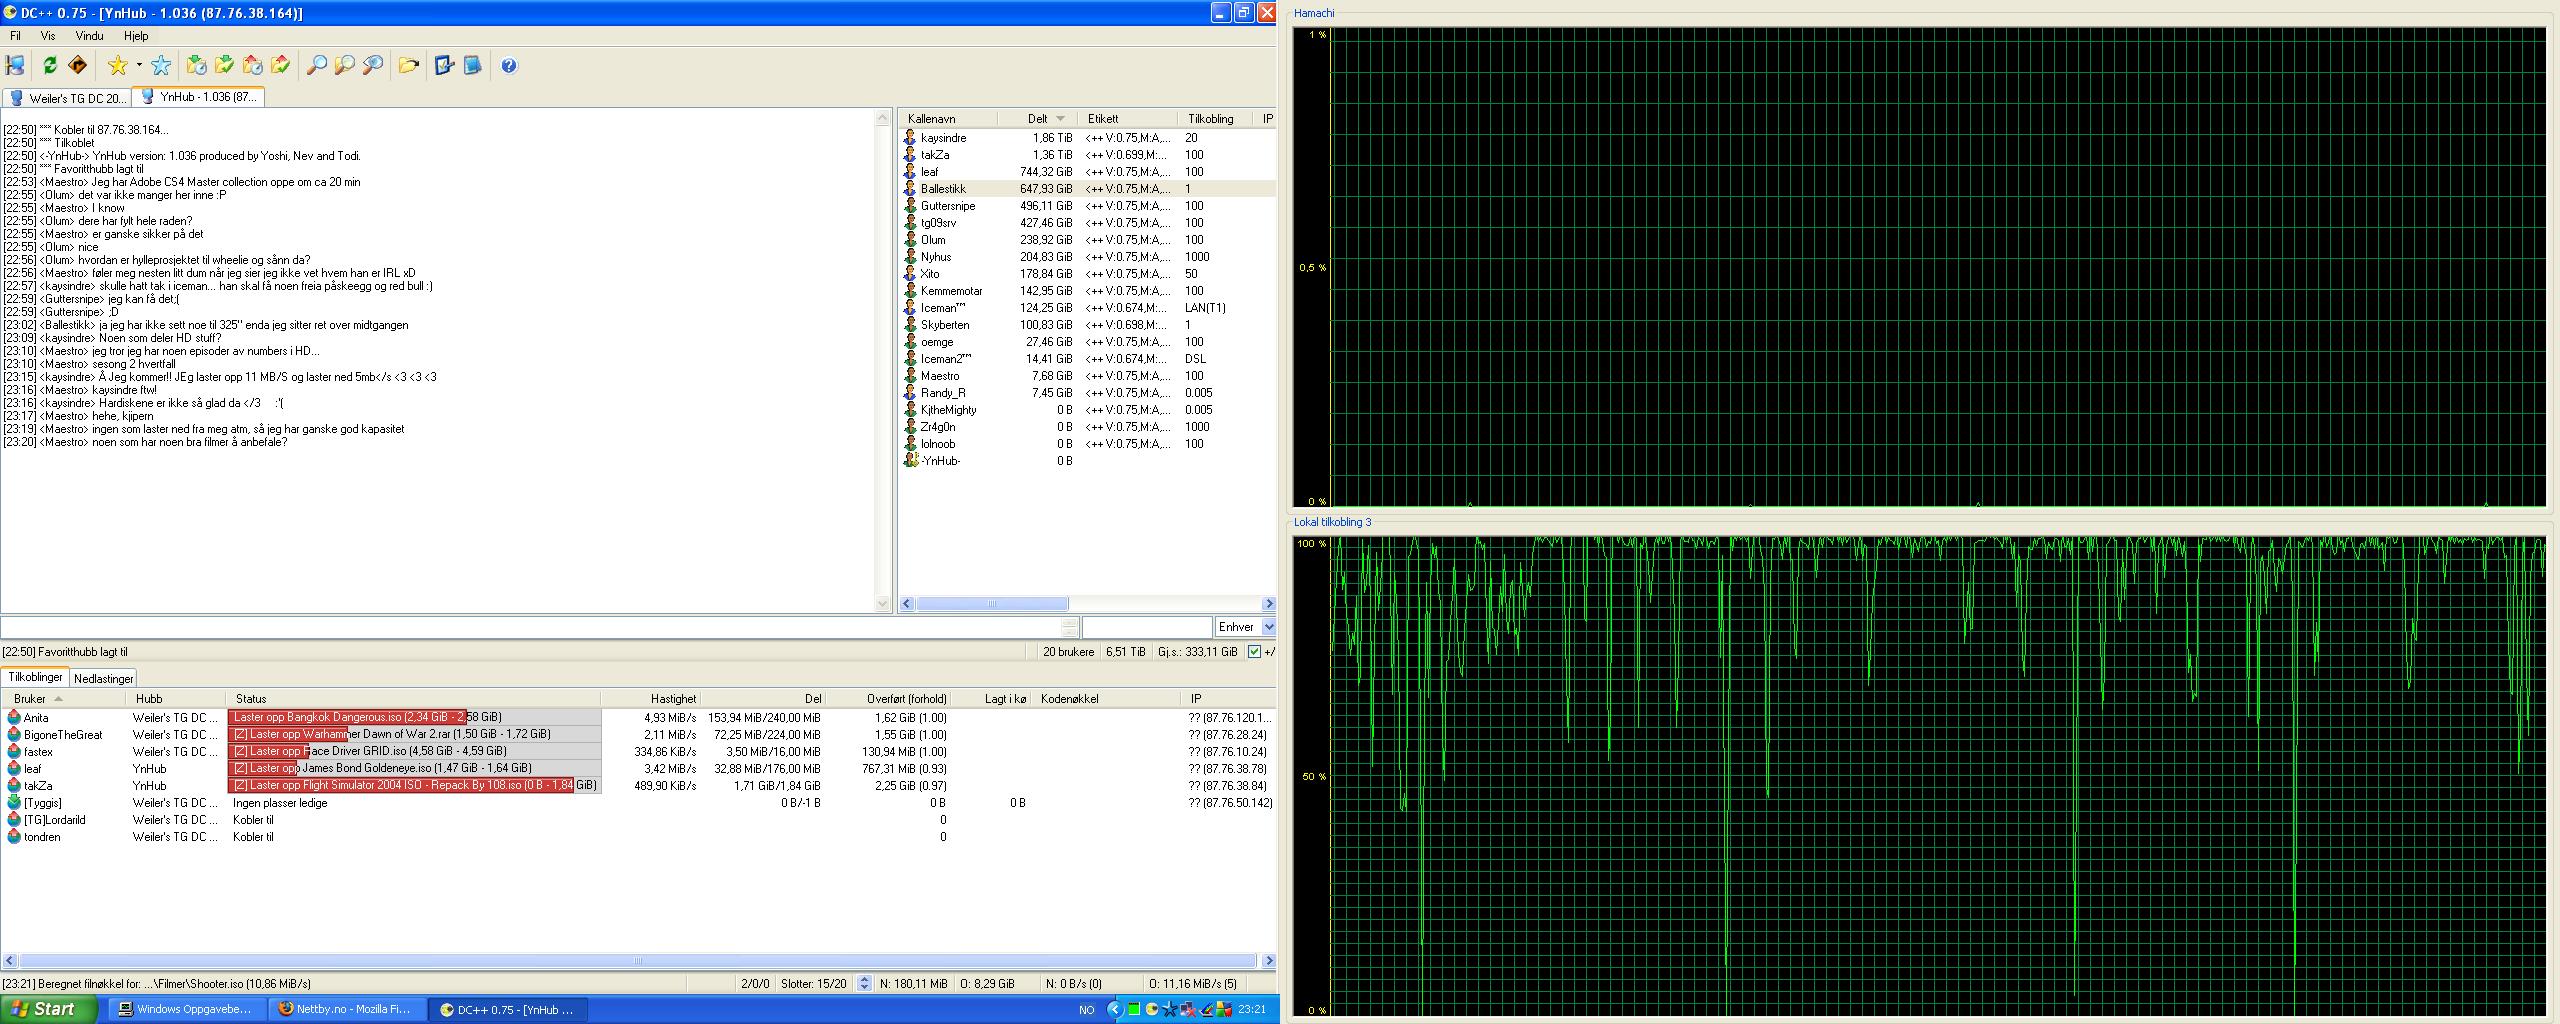Click Bangkok Dangerous.iso upload progress bar
Viewport: 2560px width, 1024px height.
point(415,717)
